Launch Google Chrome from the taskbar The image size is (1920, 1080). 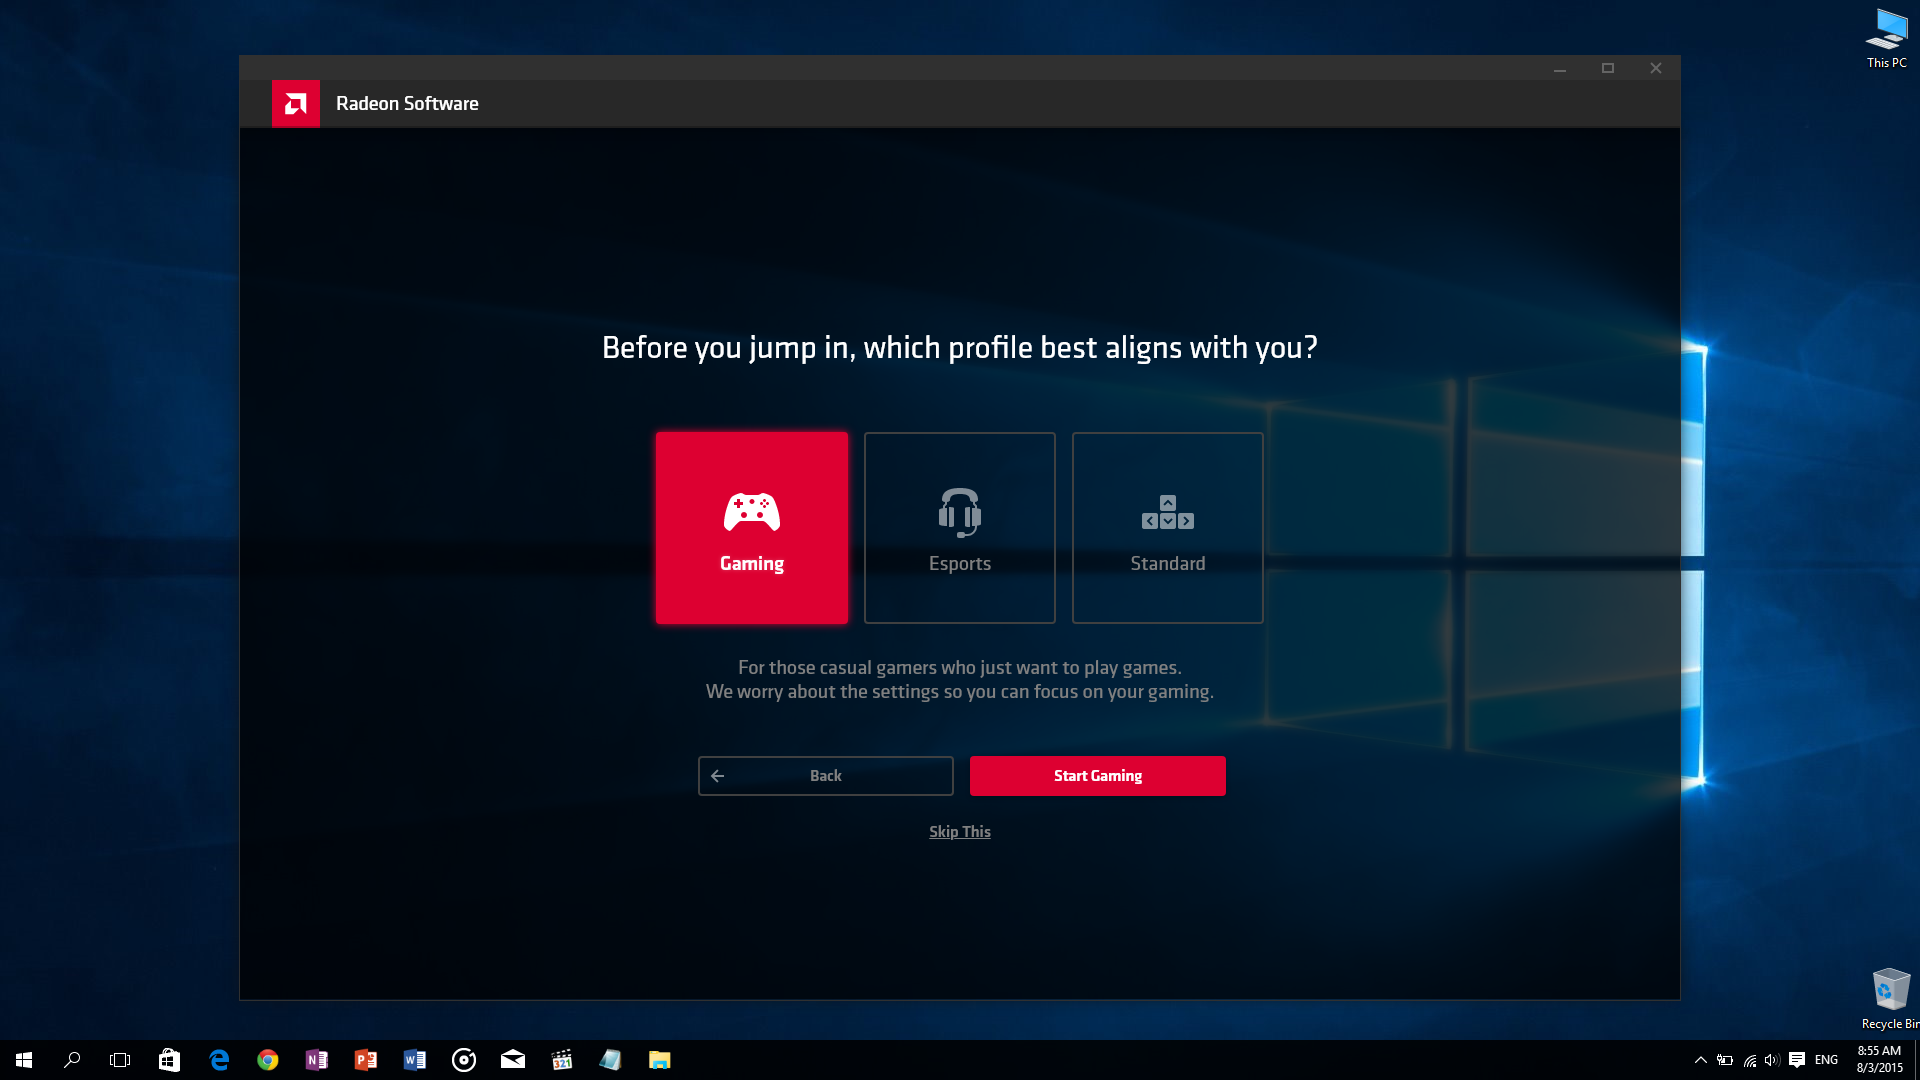tap(268, 1059)
